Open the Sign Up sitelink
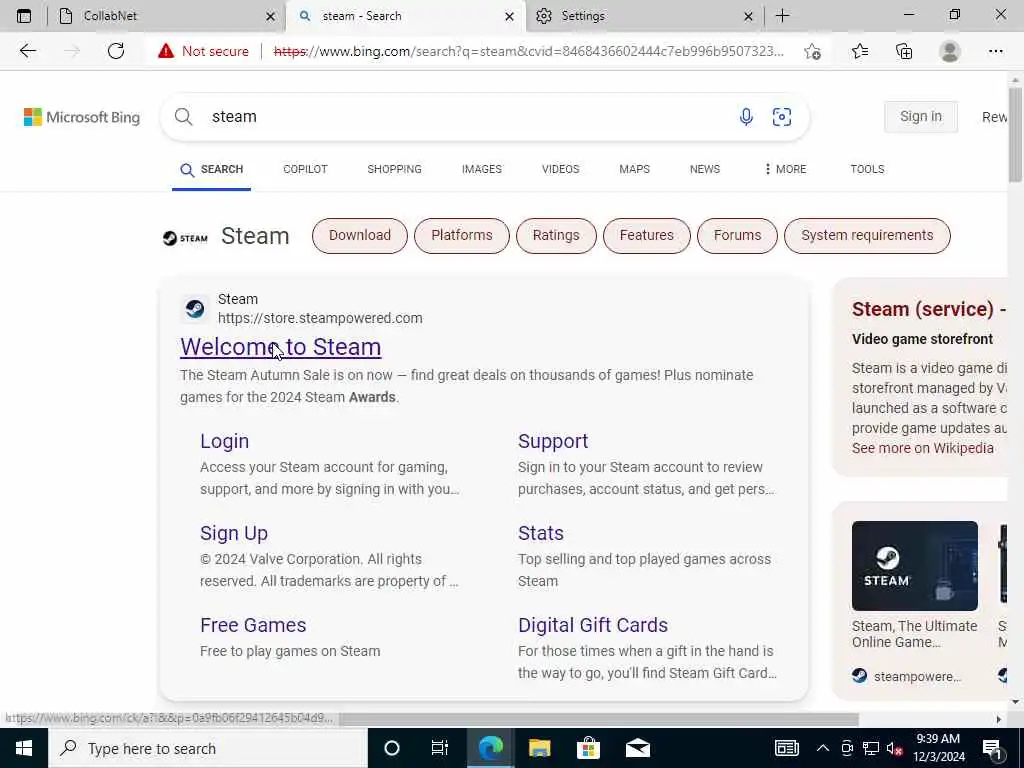The width and height of the screenshot is (1024, 768). coord(234,534)
